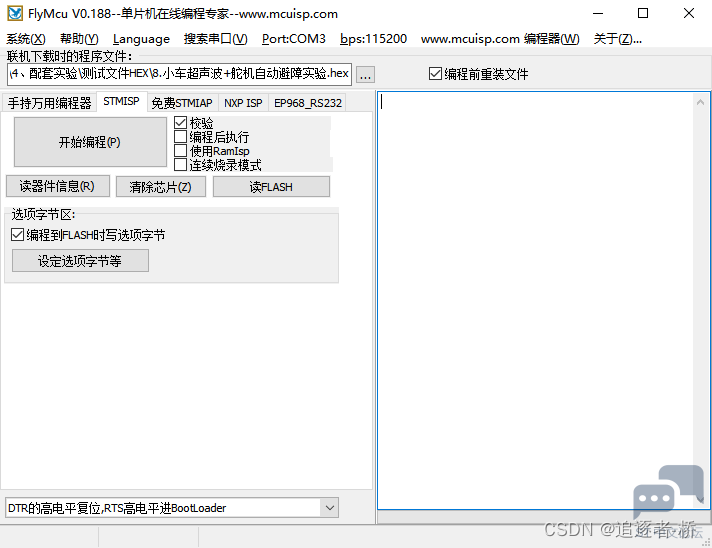Click the 读FLASH button

click(x=271, y=187)
